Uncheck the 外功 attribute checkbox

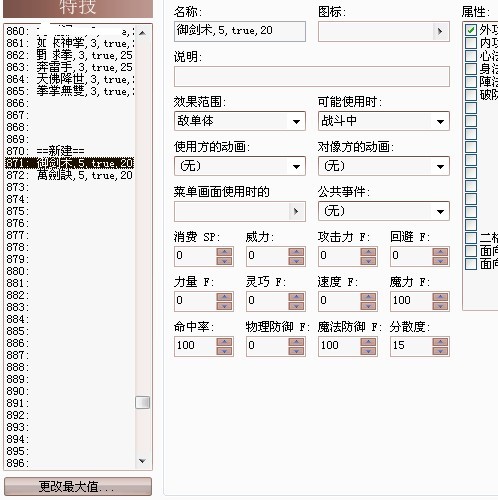coord(471,30)
